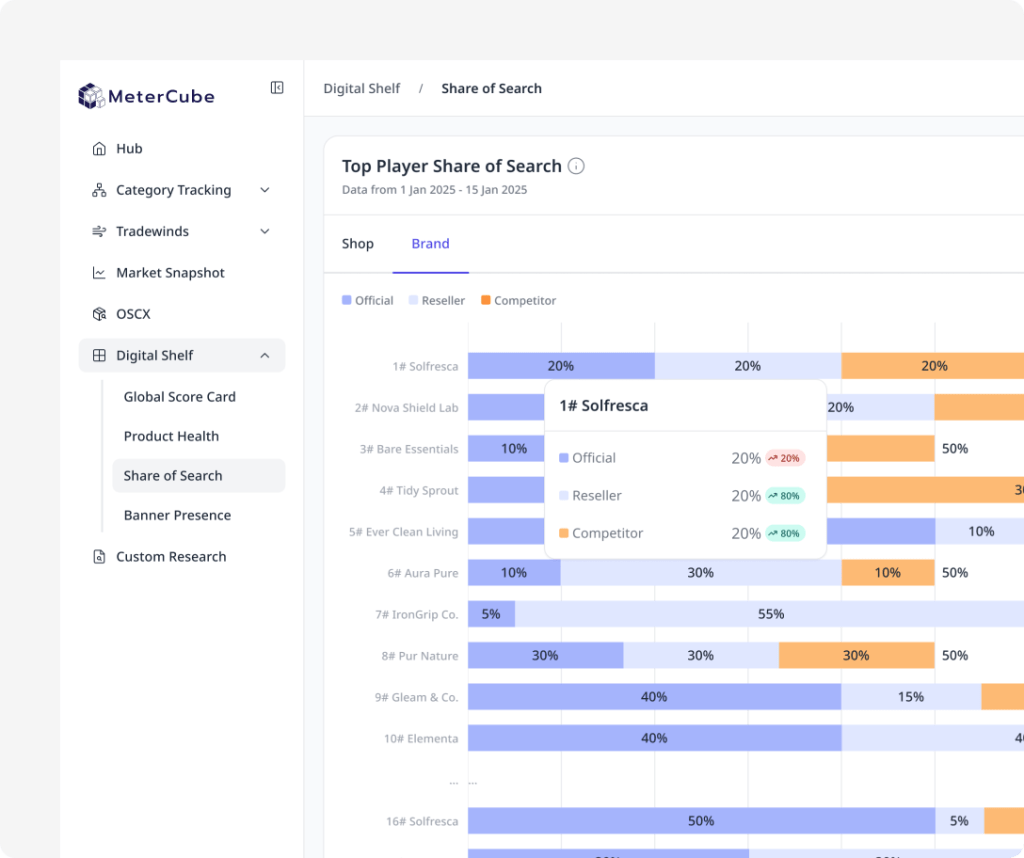The image size is (1024, 858).
Task: Collapse the Digital Shelf menu chevron
Action: (265, 355)
